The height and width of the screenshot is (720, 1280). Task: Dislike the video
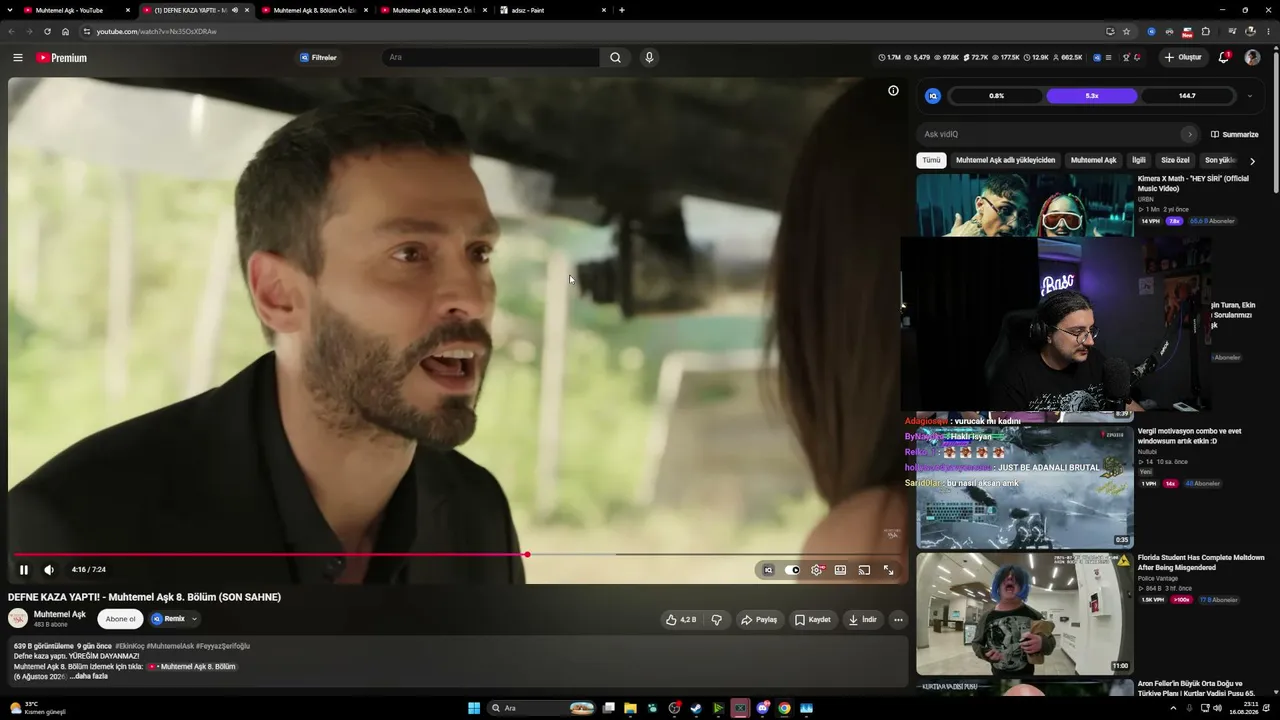point(717,620)
